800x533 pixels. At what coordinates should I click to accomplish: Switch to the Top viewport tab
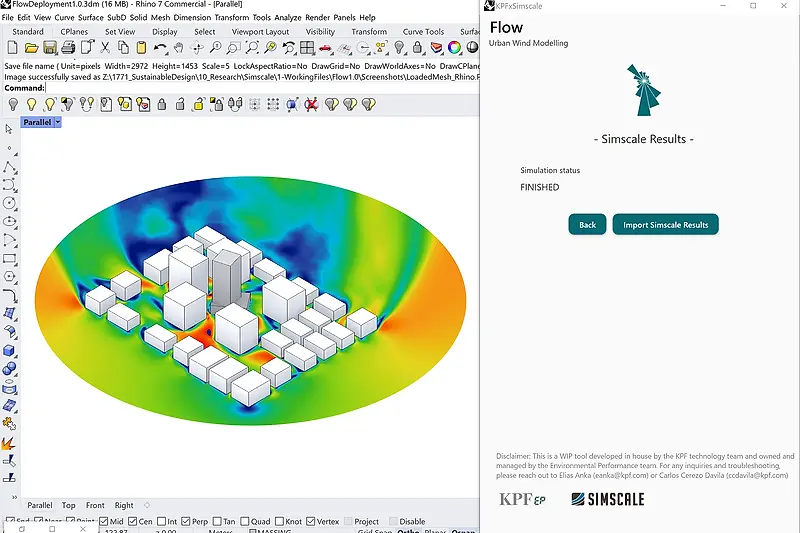pyautogui.click(x=68, y=505)
